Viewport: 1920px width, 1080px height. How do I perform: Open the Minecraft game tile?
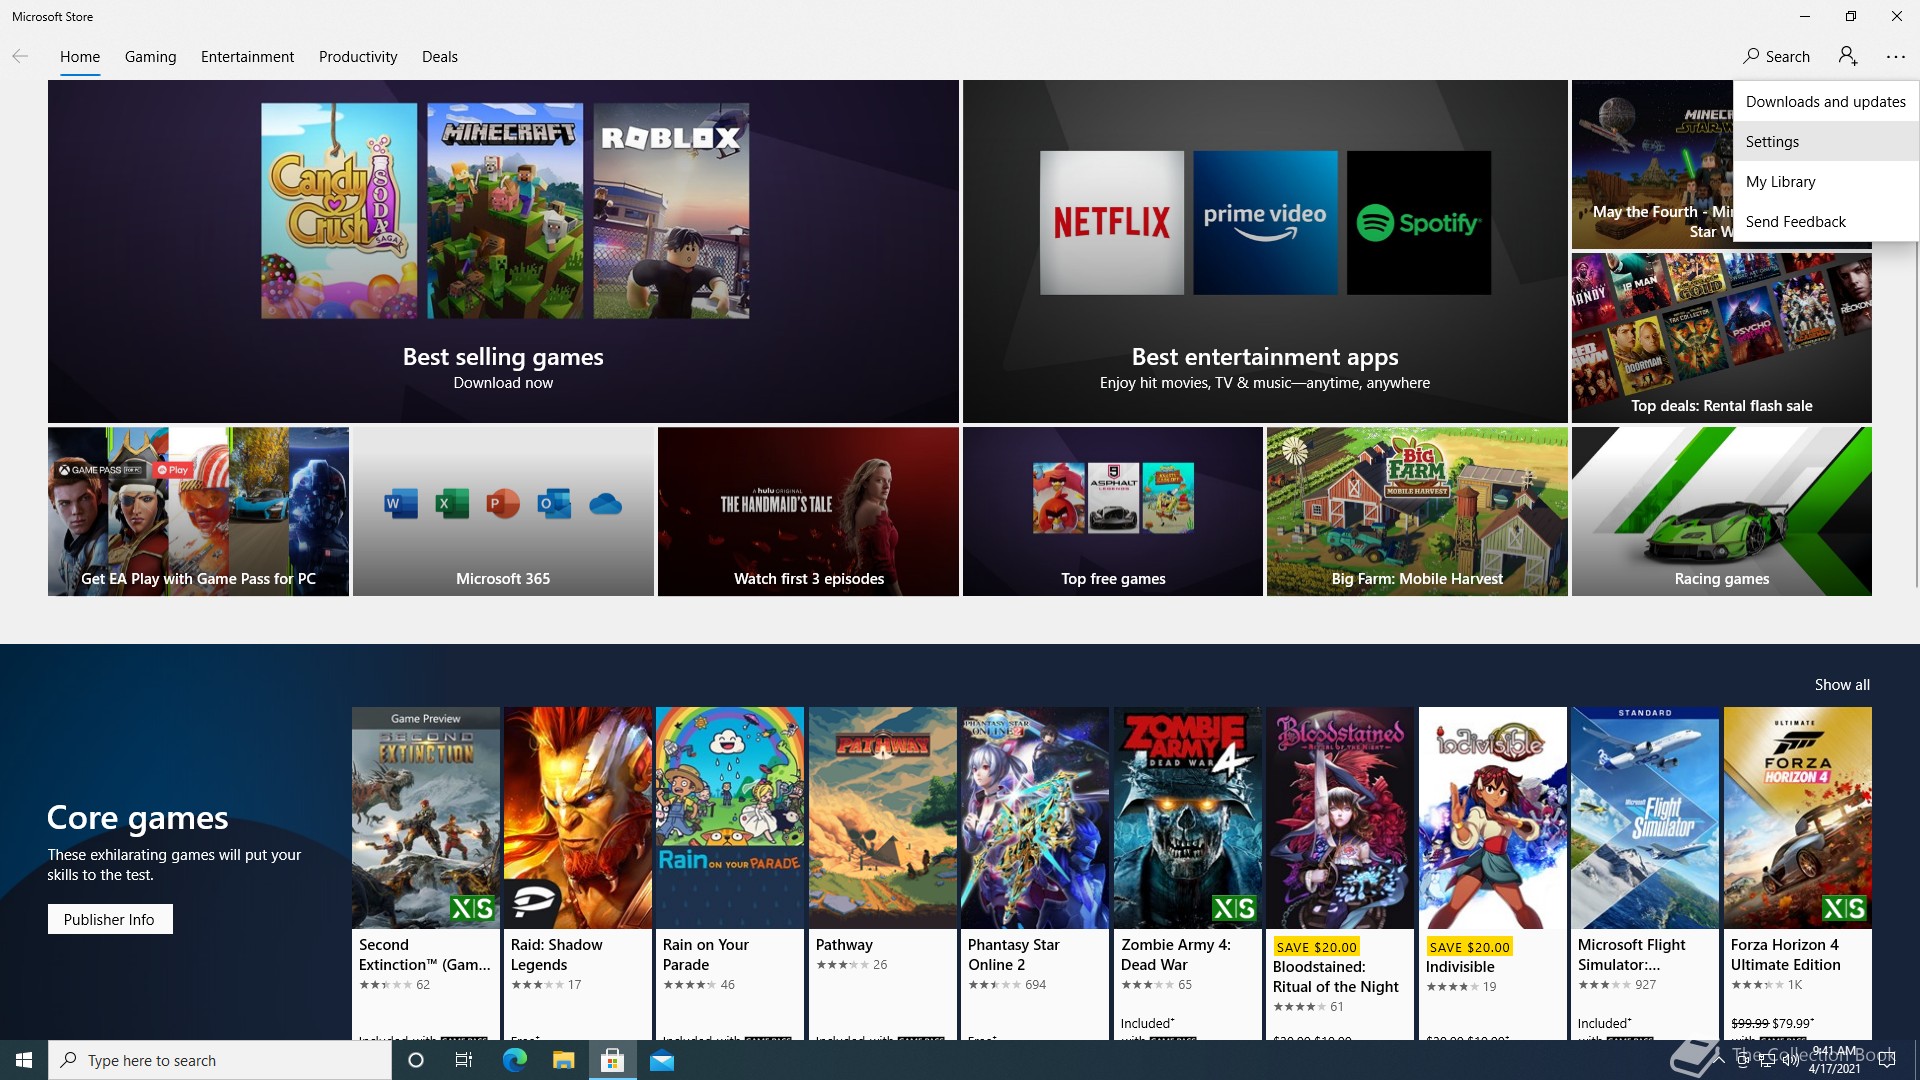point(505,211)
